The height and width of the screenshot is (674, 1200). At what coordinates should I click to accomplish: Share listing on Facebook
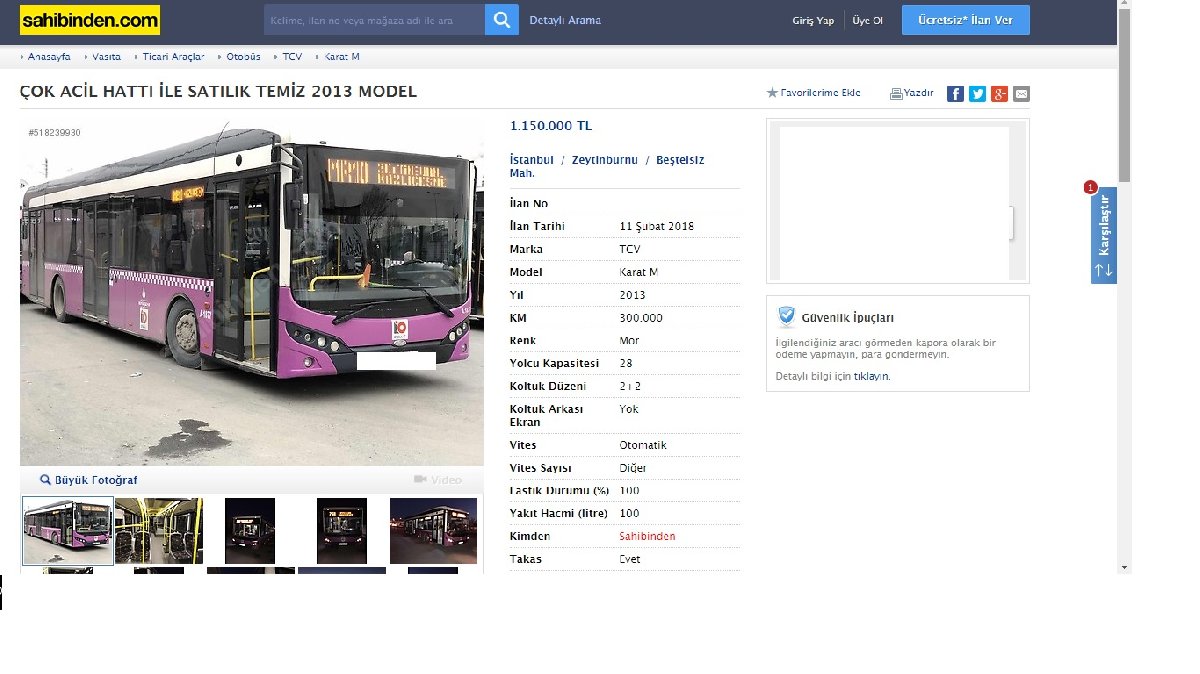coord(955,94)
